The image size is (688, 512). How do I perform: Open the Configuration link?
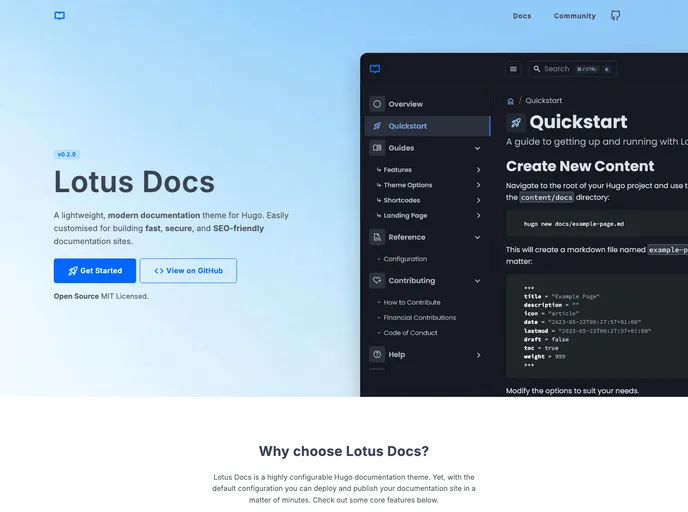click(405, 259)
